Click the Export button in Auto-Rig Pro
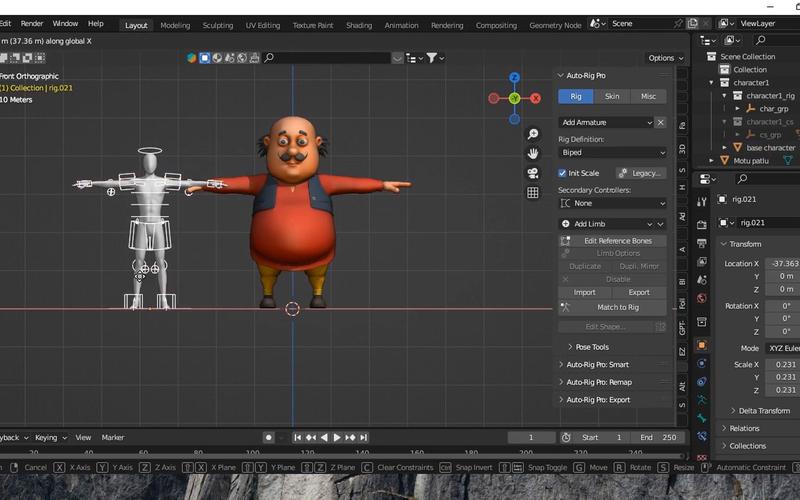This screenshot has width=800, height=500. 639,292
